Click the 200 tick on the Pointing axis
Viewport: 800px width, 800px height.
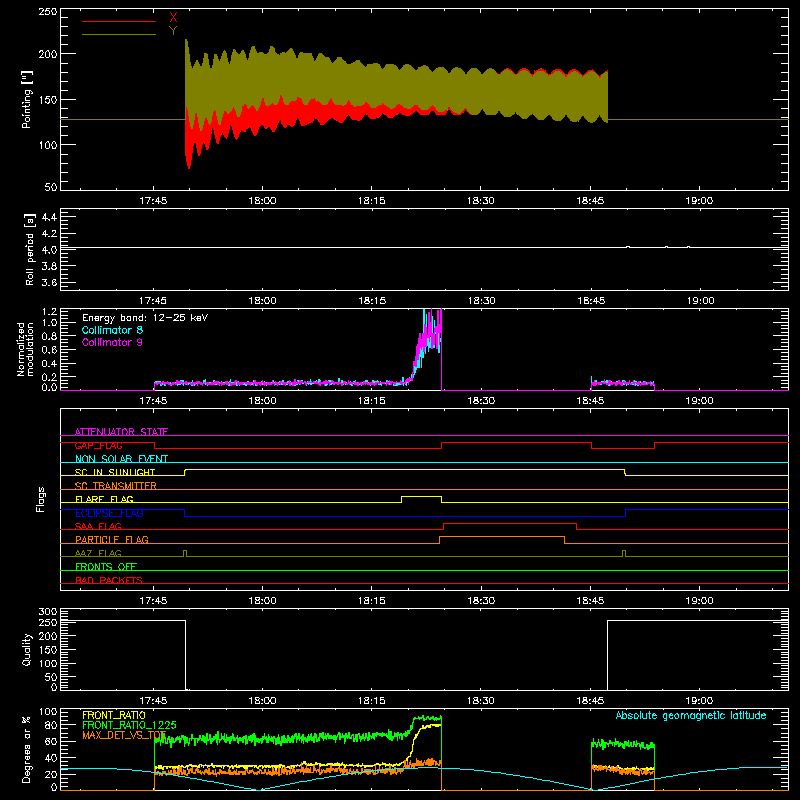[x=48, y=54]
